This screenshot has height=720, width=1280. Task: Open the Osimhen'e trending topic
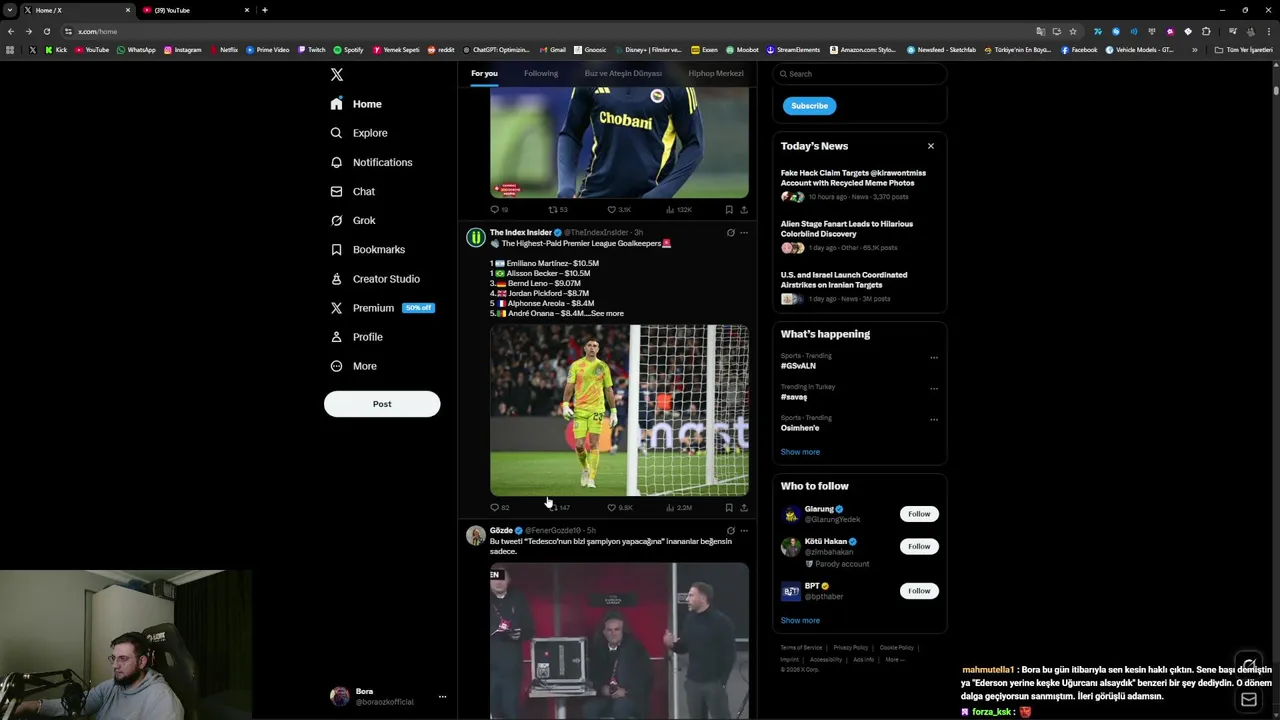pos(800,428)
